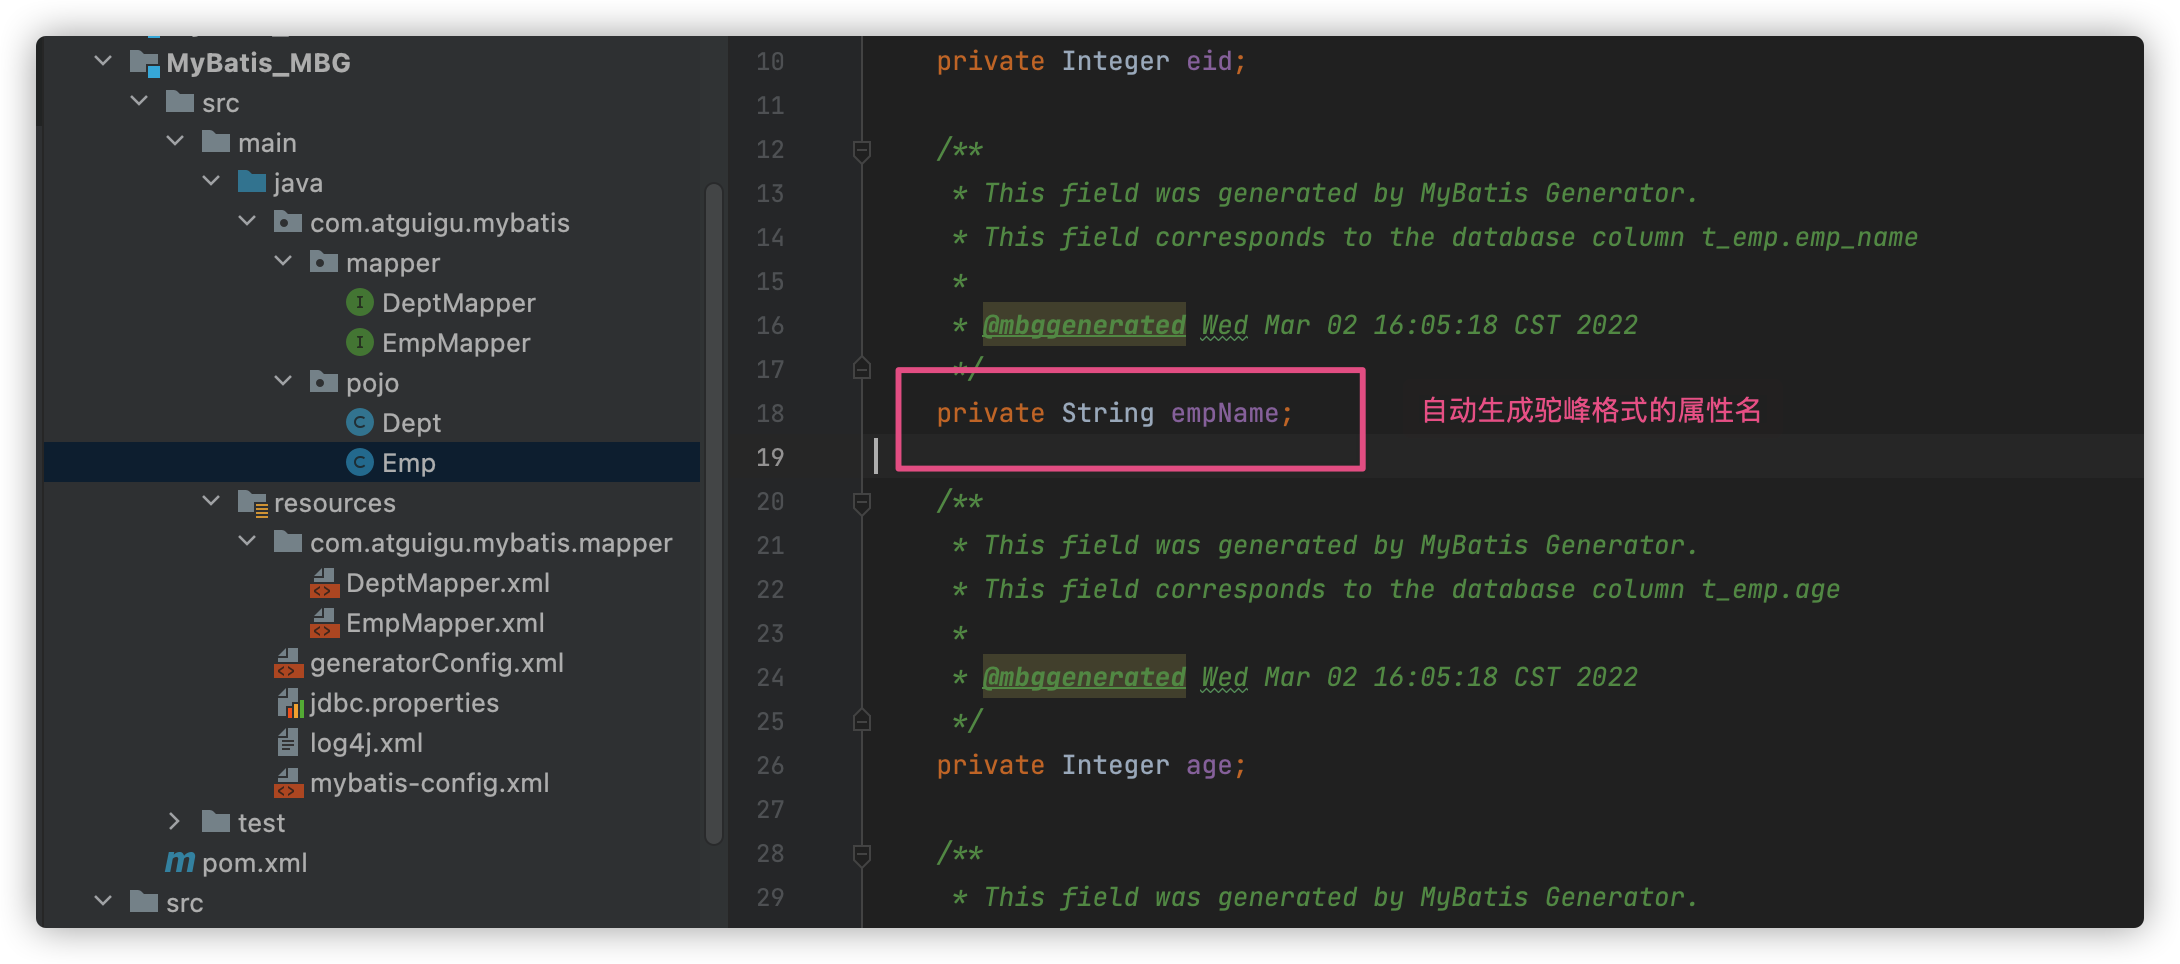Click the Maven icon beside pom.xml

[178, 862]
